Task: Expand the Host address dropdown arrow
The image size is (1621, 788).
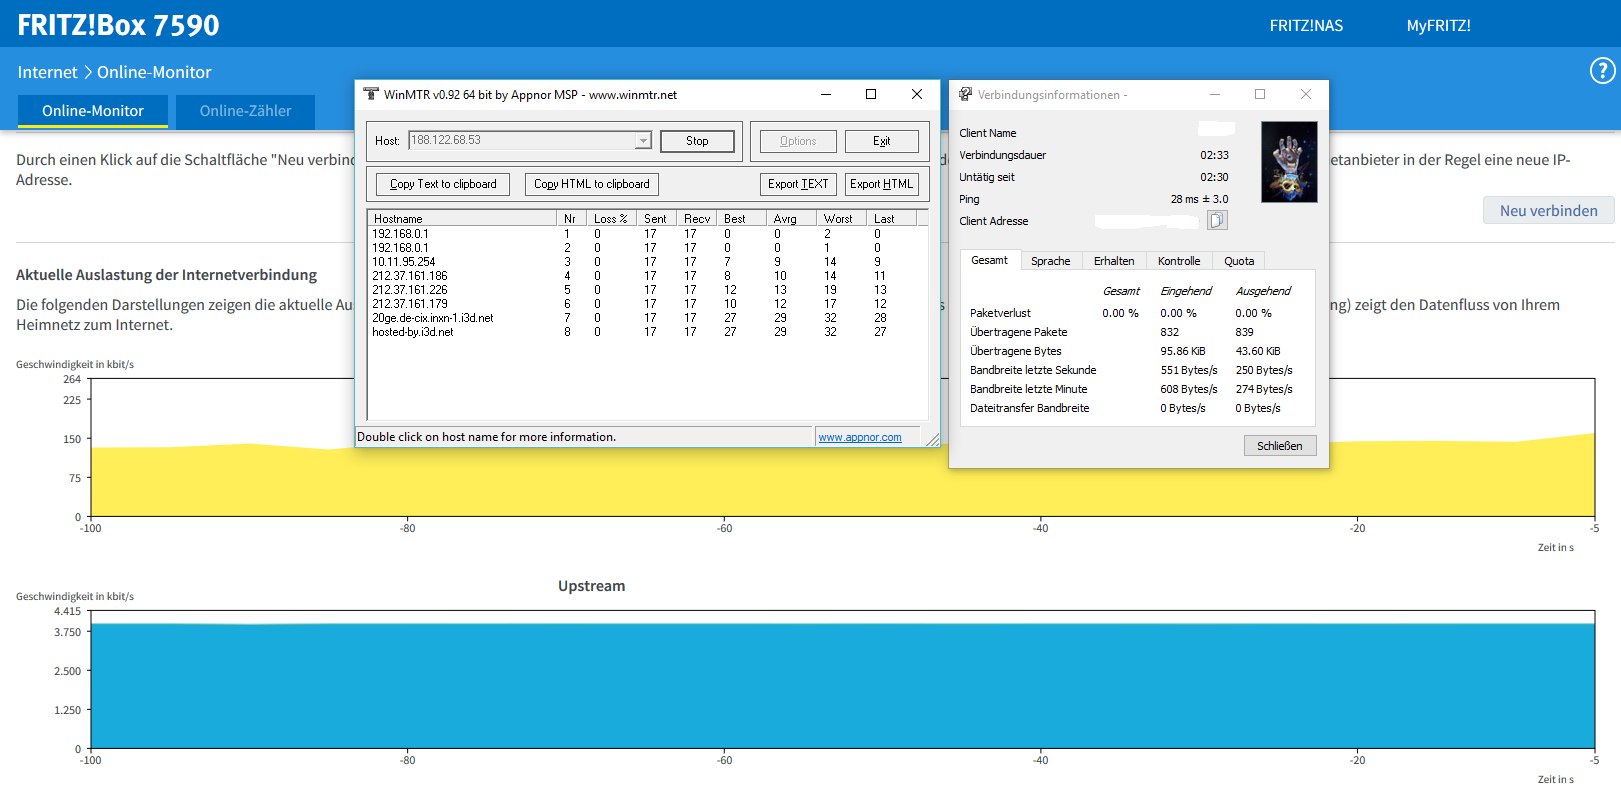Action: click(x=643, y=141)
